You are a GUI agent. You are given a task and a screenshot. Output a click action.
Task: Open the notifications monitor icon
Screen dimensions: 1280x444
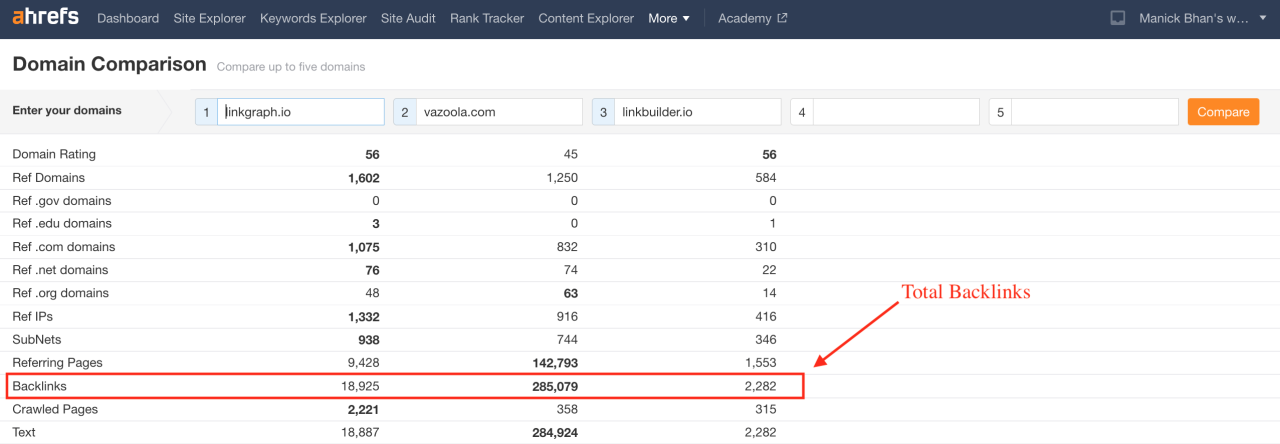pyautogui.click(x=1118, y=19)
